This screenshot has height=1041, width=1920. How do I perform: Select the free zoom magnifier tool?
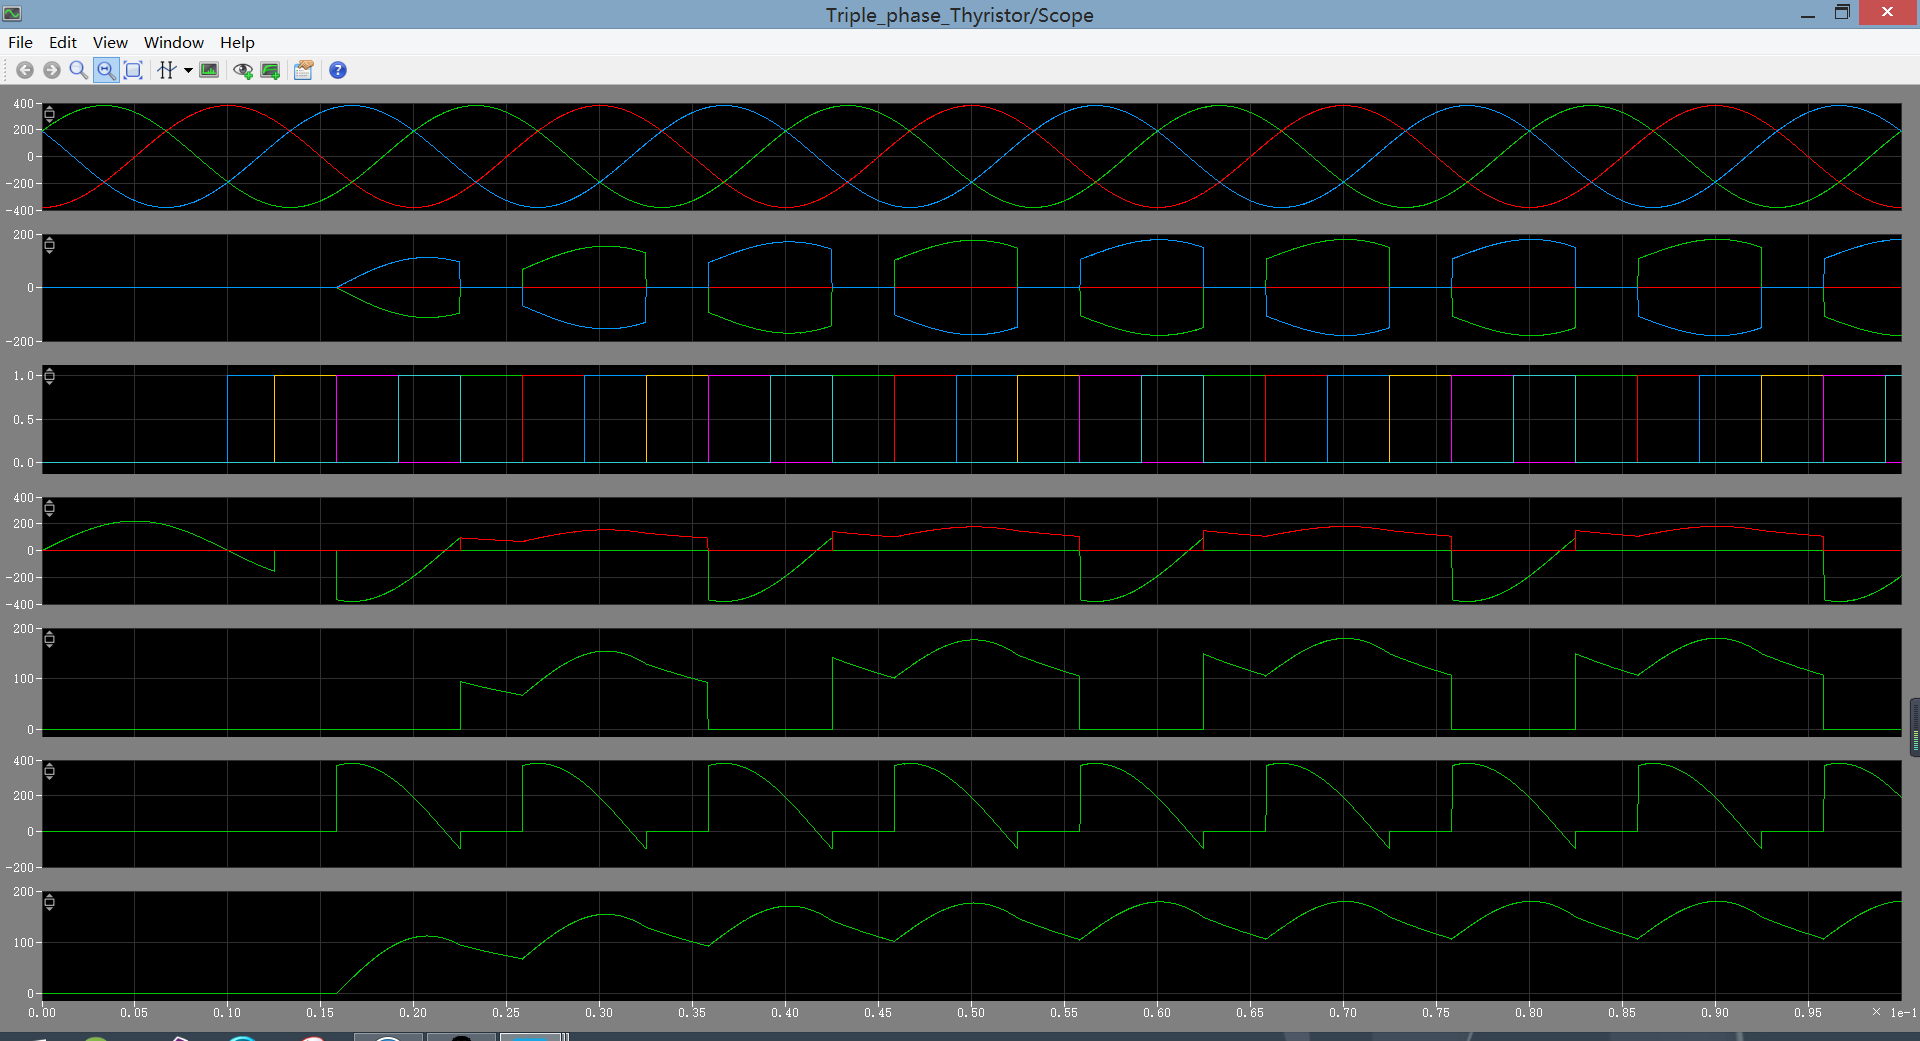tap(78, 70)
